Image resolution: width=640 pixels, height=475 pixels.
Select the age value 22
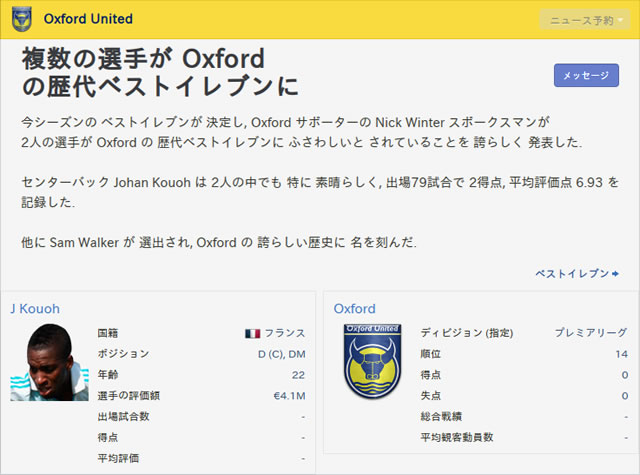[298, 375]
